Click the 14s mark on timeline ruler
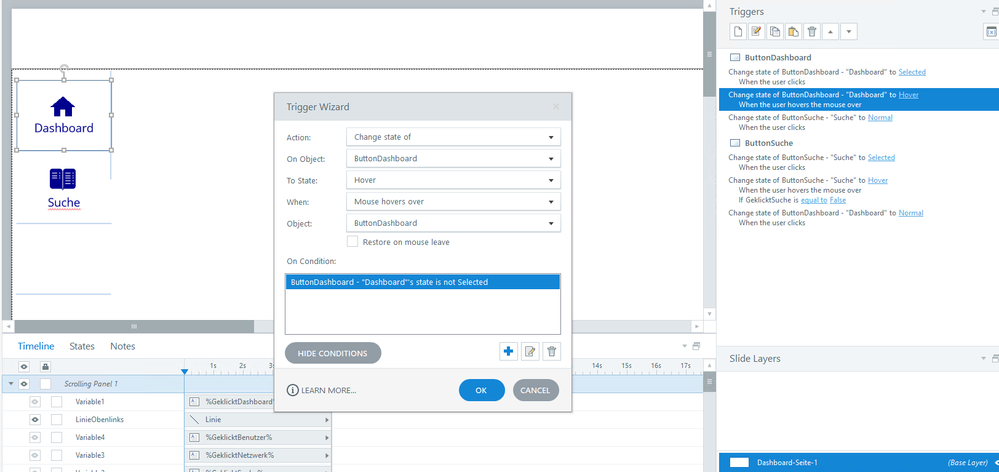Image resolution: width=999 pixels, height=472 pixels. click(x=597, y=366)
